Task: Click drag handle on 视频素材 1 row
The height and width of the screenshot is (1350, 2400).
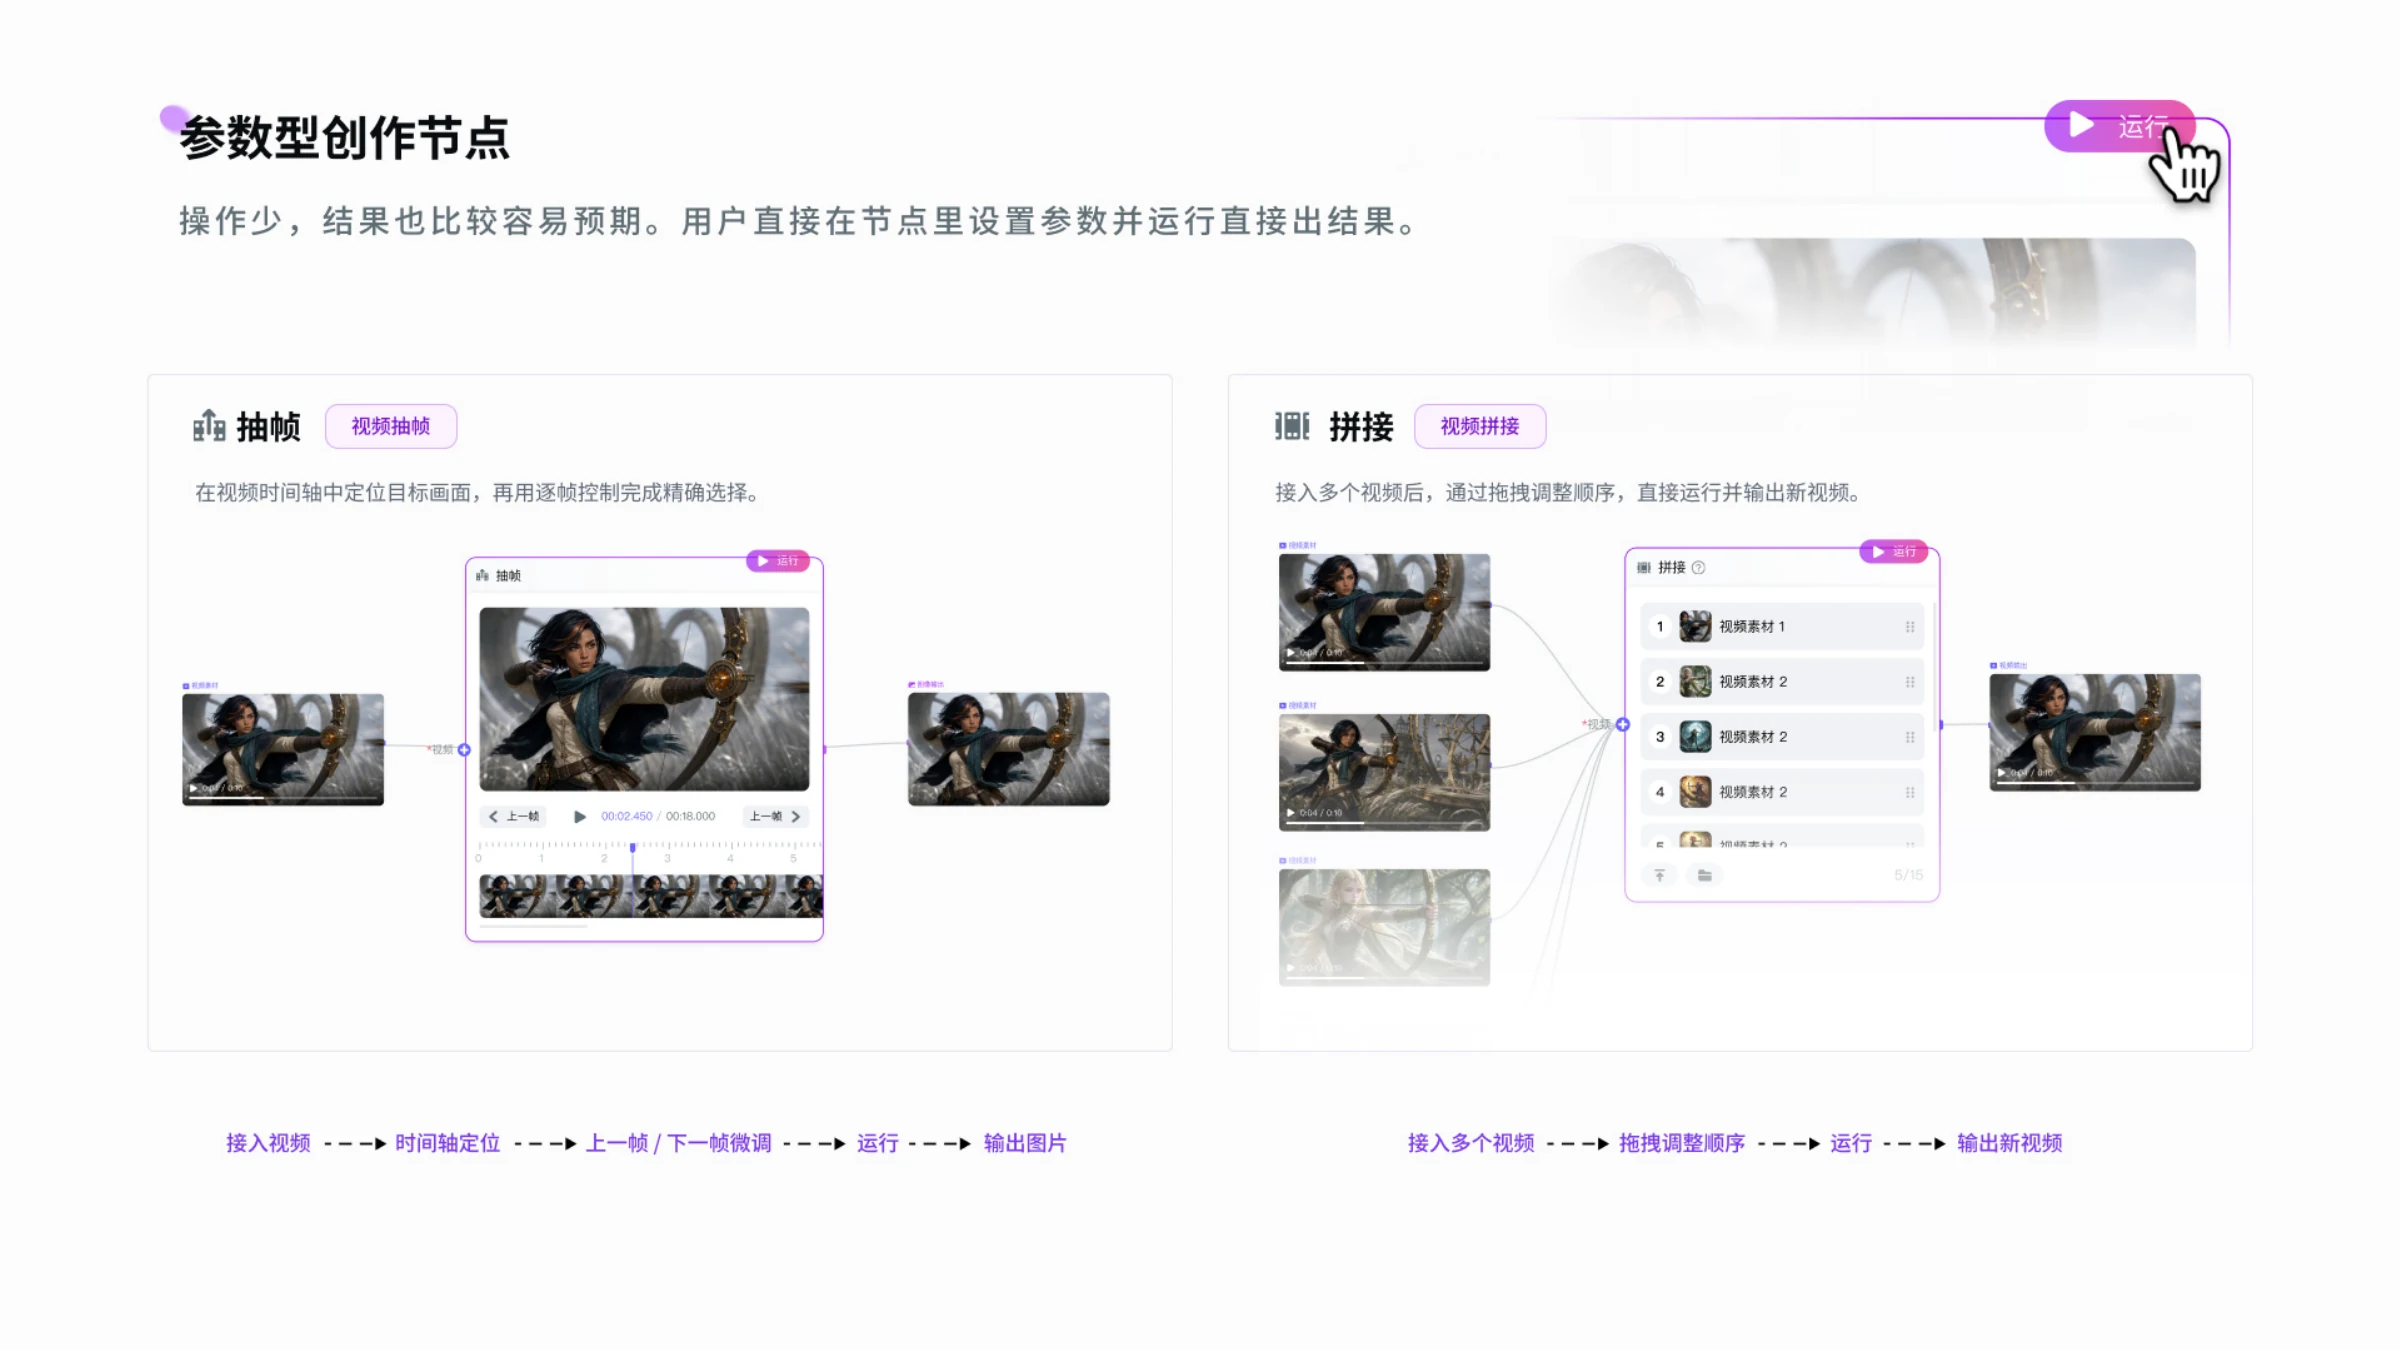Action: click(x=1910, y=627)
